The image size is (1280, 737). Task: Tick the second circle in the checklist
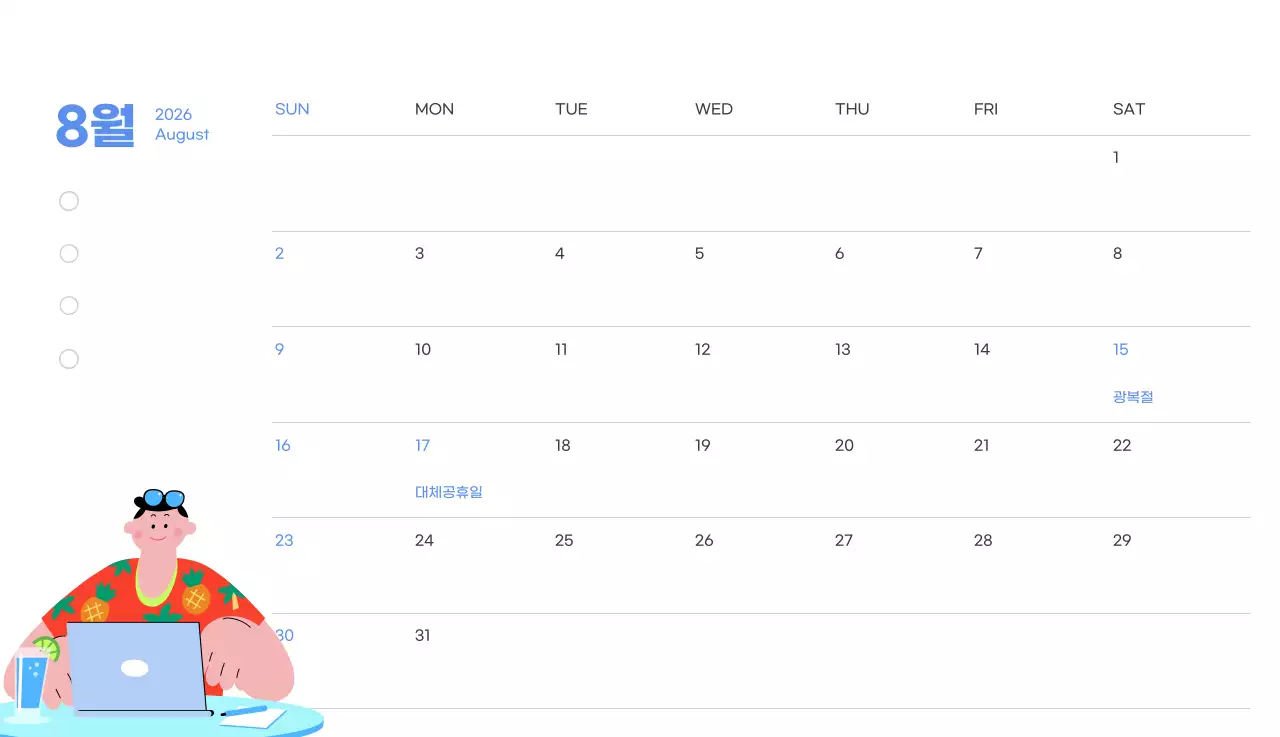(69, 254)
